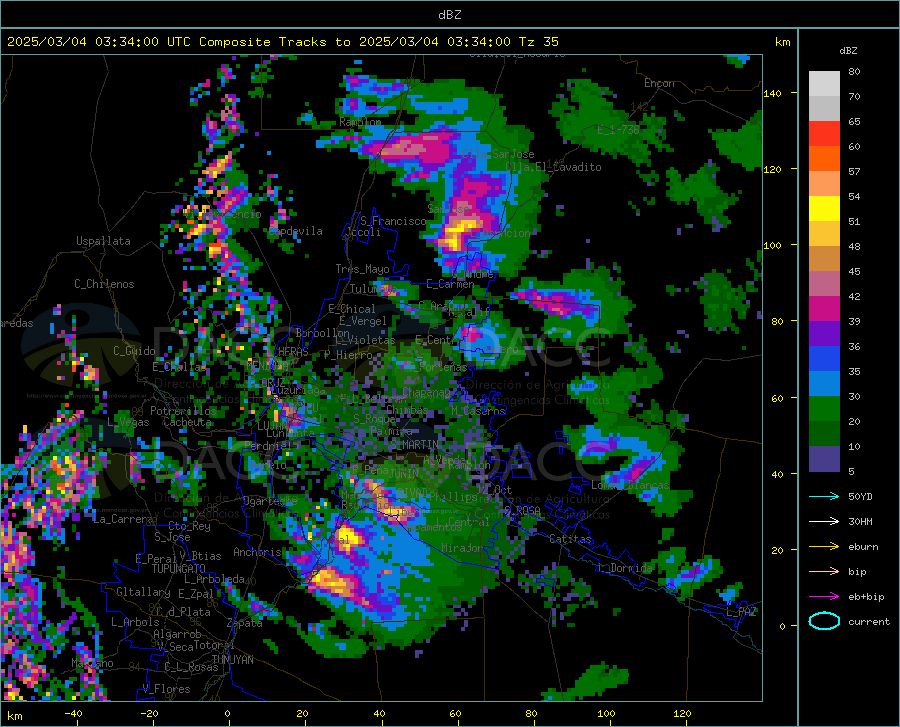The height and width of the screenshot is (727, 900).
Task: Click the 'eb+bip' legend label
Action: pos(866,596)
